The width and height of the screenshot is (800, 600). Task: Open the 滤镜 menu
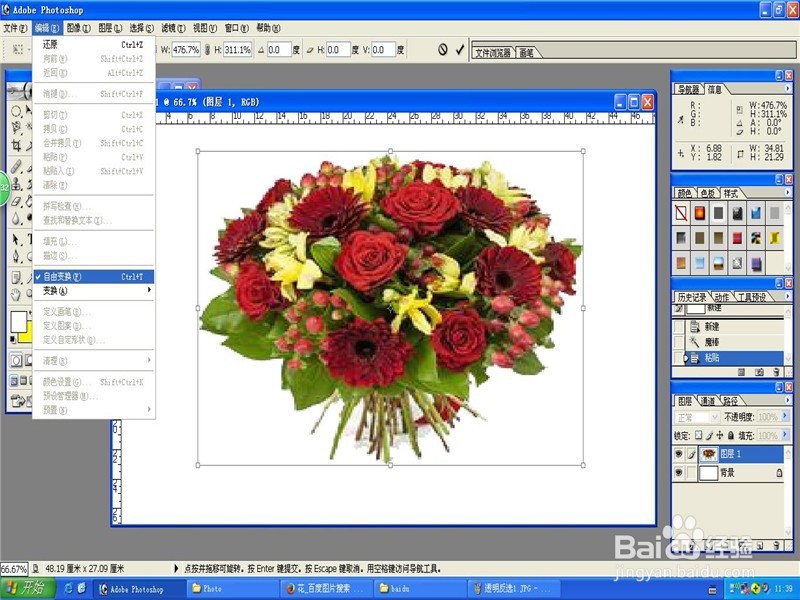173,28
